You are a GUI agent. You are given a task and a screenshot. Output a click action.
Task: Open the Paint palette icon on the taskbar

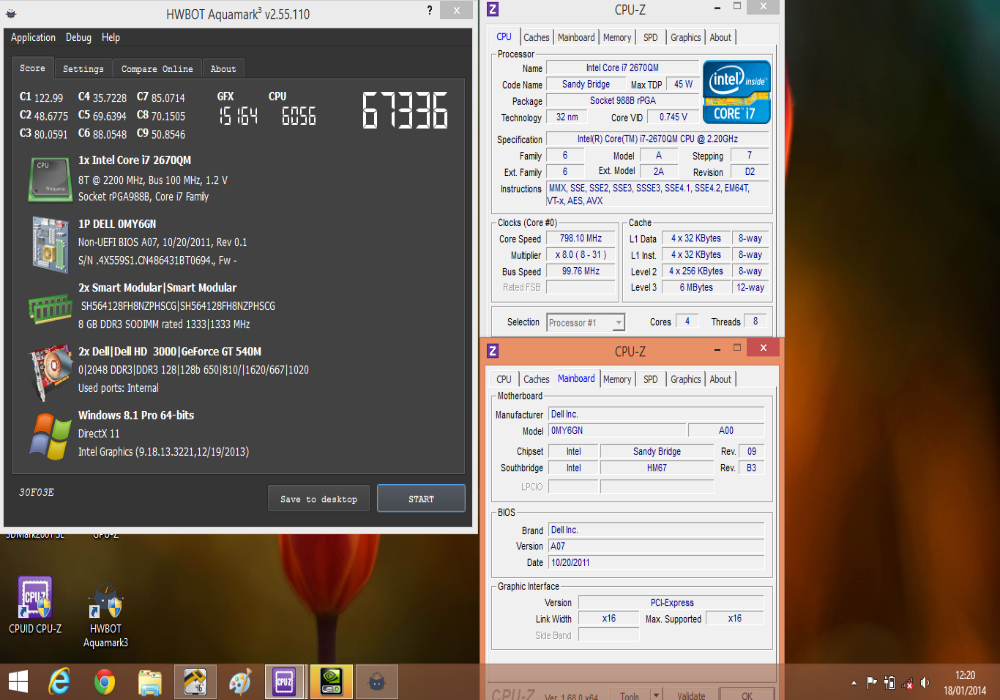pyautogui.click(x=240, y=682)
